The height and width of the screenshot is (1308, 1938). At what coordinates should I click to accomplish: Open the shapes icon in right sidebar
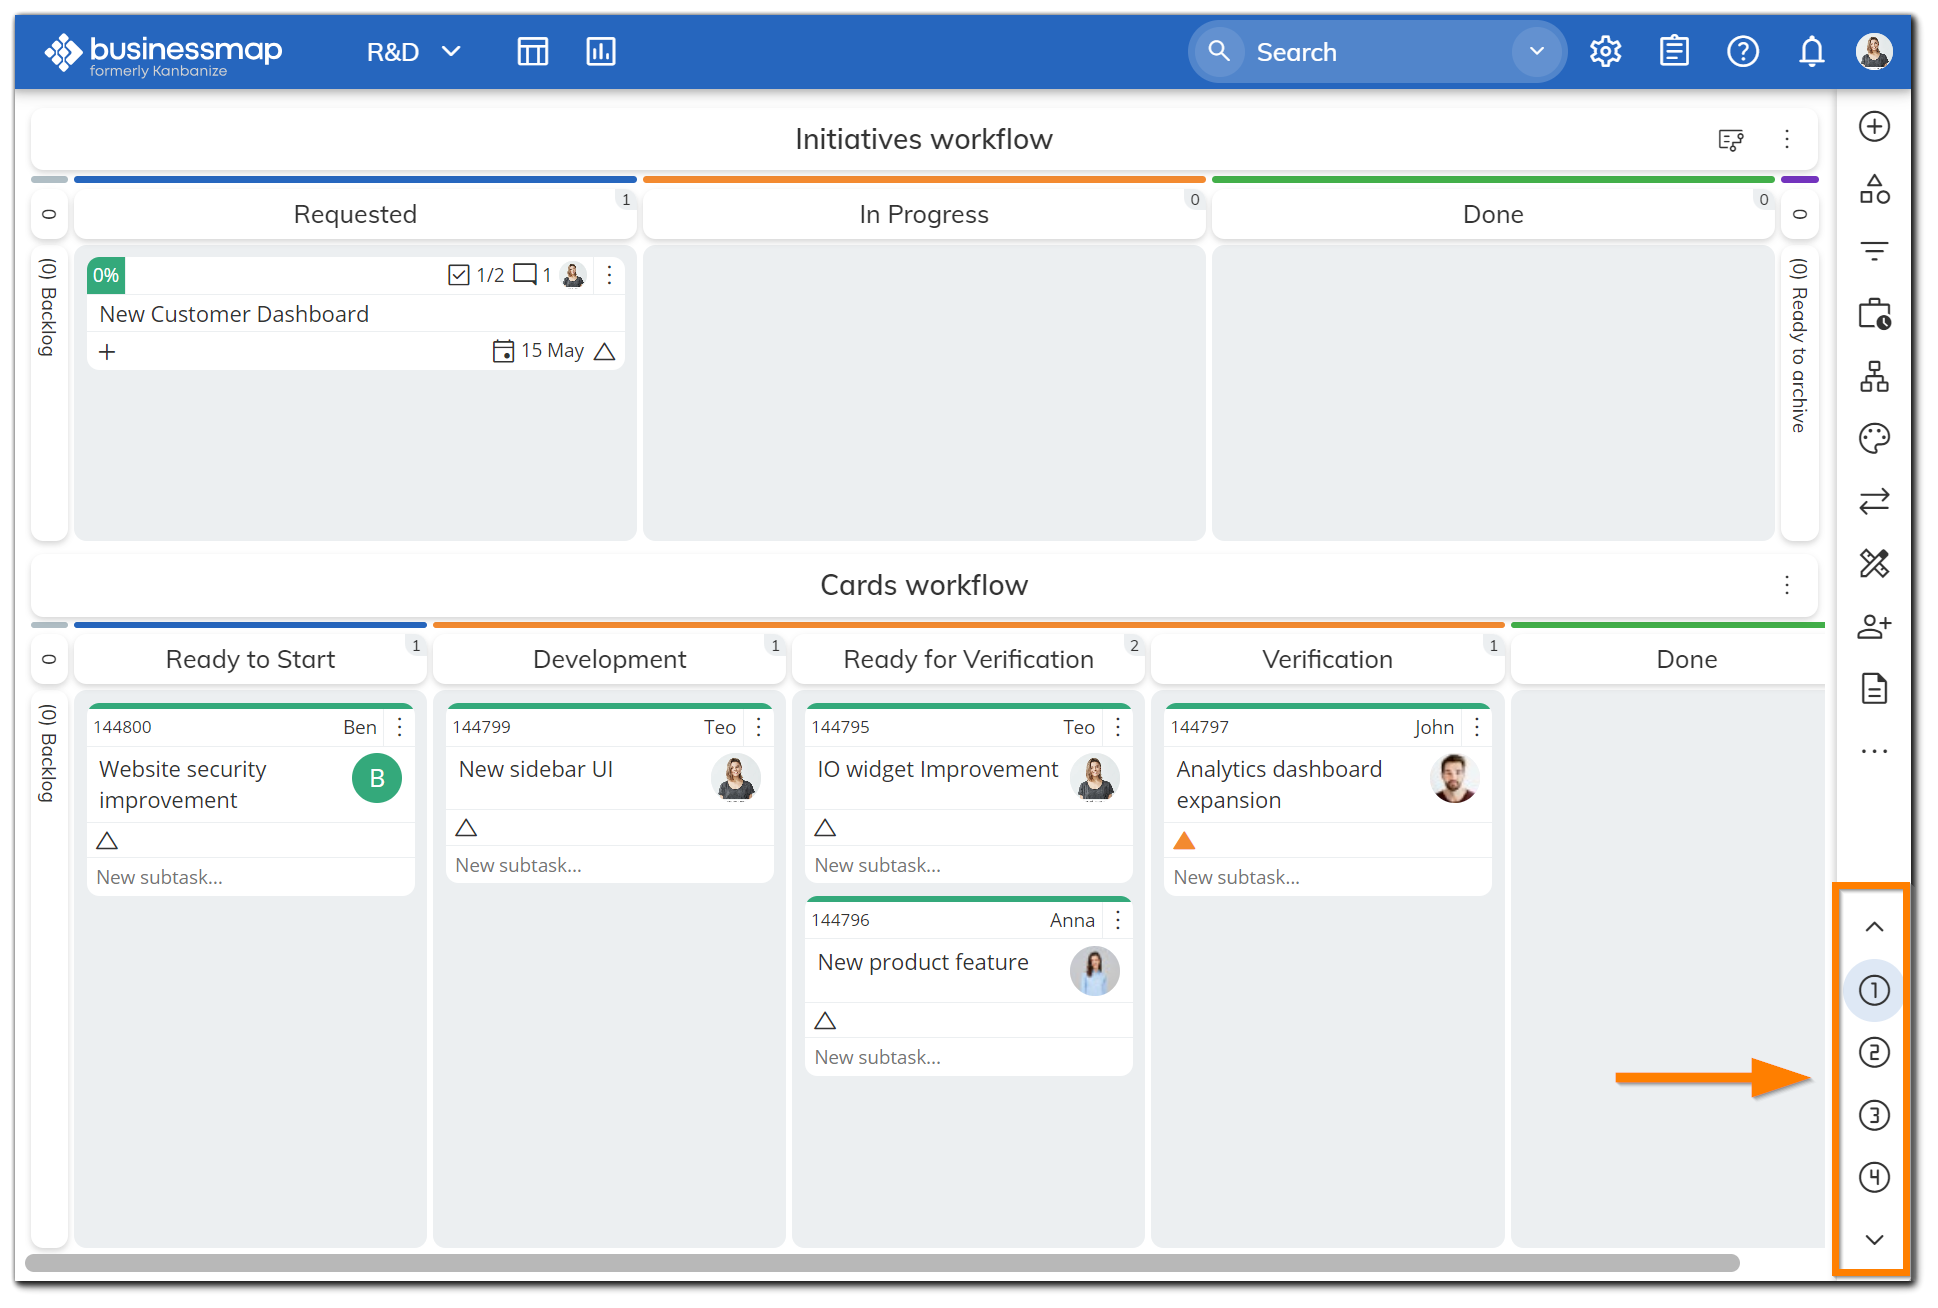[1874, 189]
